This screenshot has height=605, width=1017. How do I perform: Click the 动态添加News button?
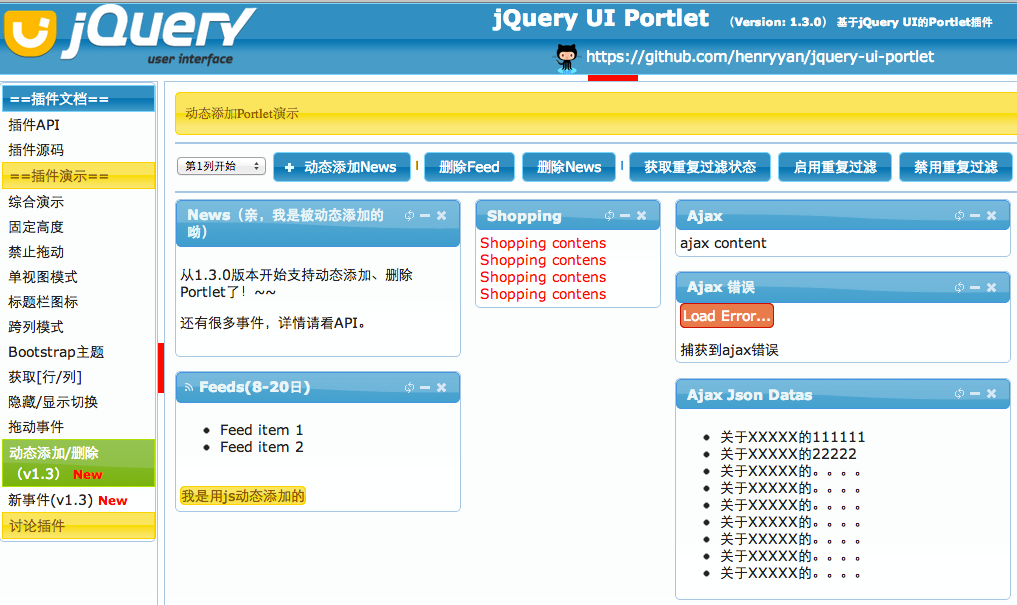(x=342, y=167)
